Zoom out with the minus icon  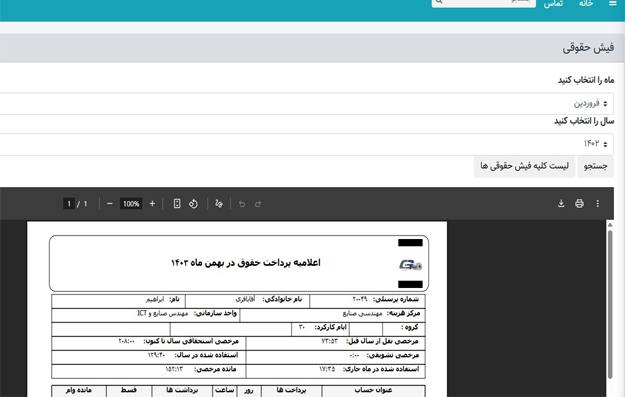[110, 204]
